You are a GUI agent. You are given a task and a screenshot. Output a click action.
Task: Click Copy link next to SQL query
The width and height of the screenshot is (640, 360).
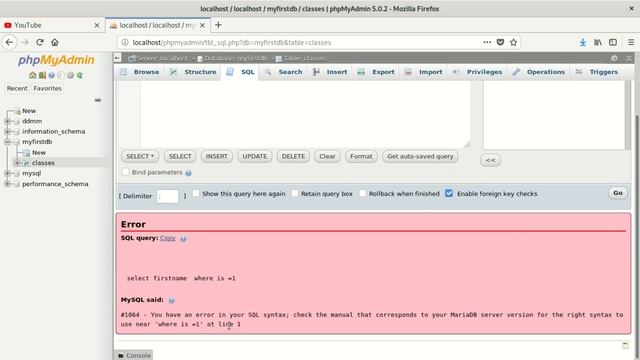tap(168, 238)
